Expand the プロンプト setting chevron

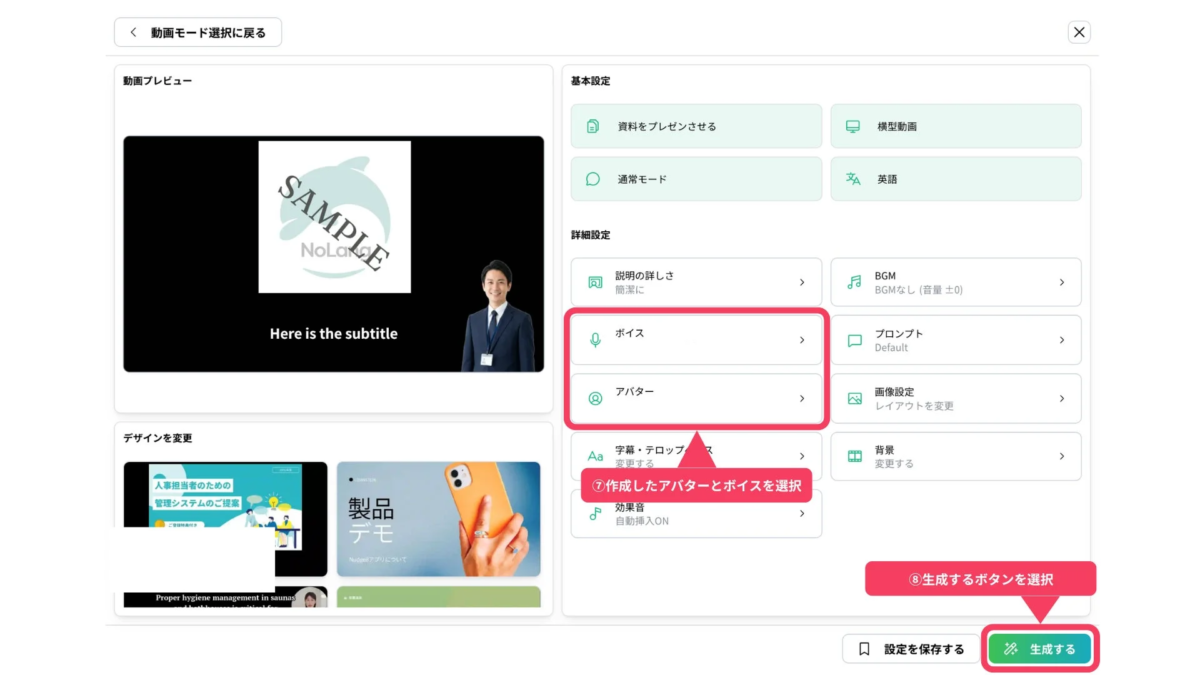(x=1061, y=340)
